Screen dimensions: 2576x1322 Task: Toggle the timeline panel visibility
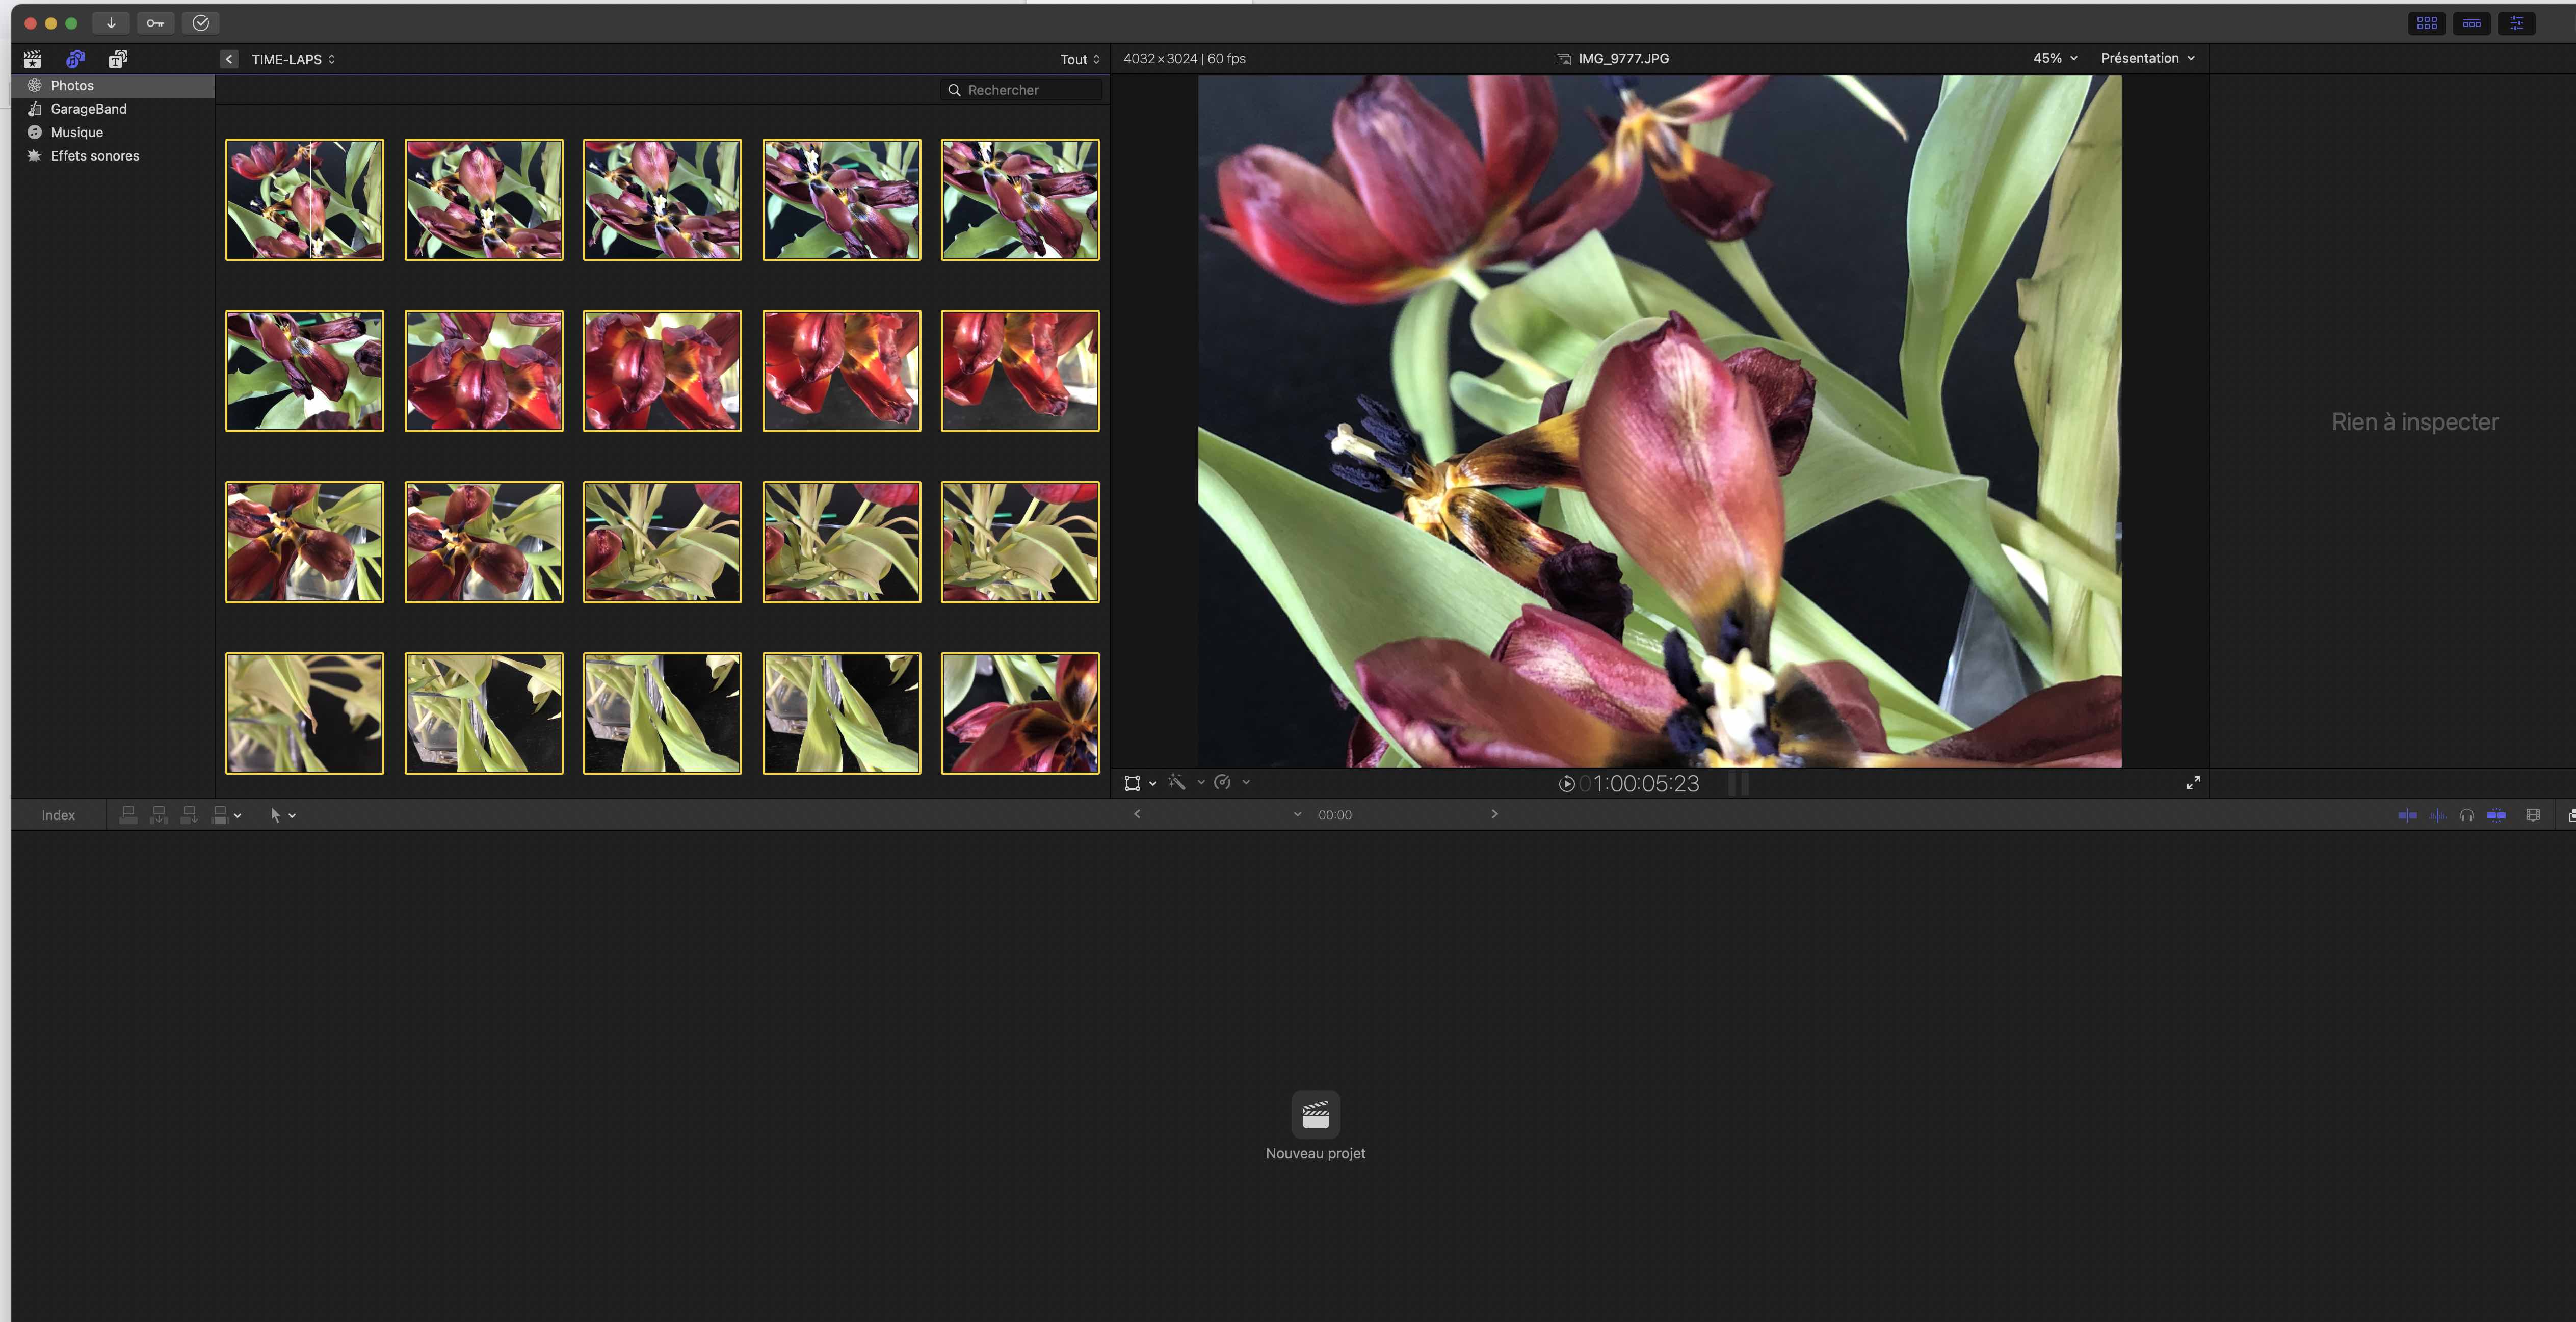2472,23
